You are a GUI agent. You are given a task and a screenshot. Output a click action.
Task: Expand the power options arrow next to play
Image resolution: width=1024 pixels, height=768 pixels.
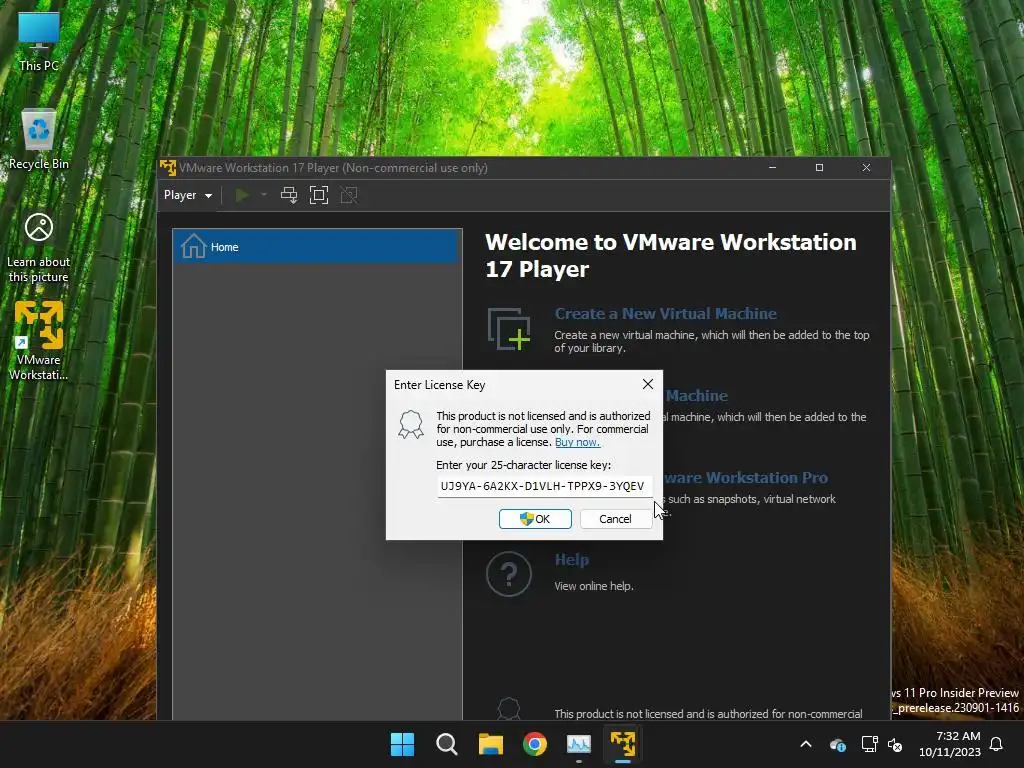coord(264,195)
